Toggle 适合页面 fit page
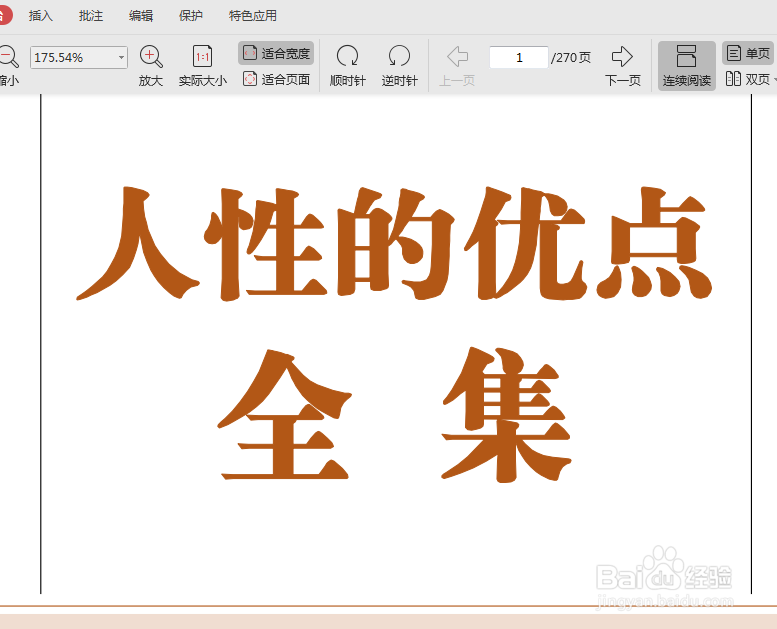 coord(276,79)
